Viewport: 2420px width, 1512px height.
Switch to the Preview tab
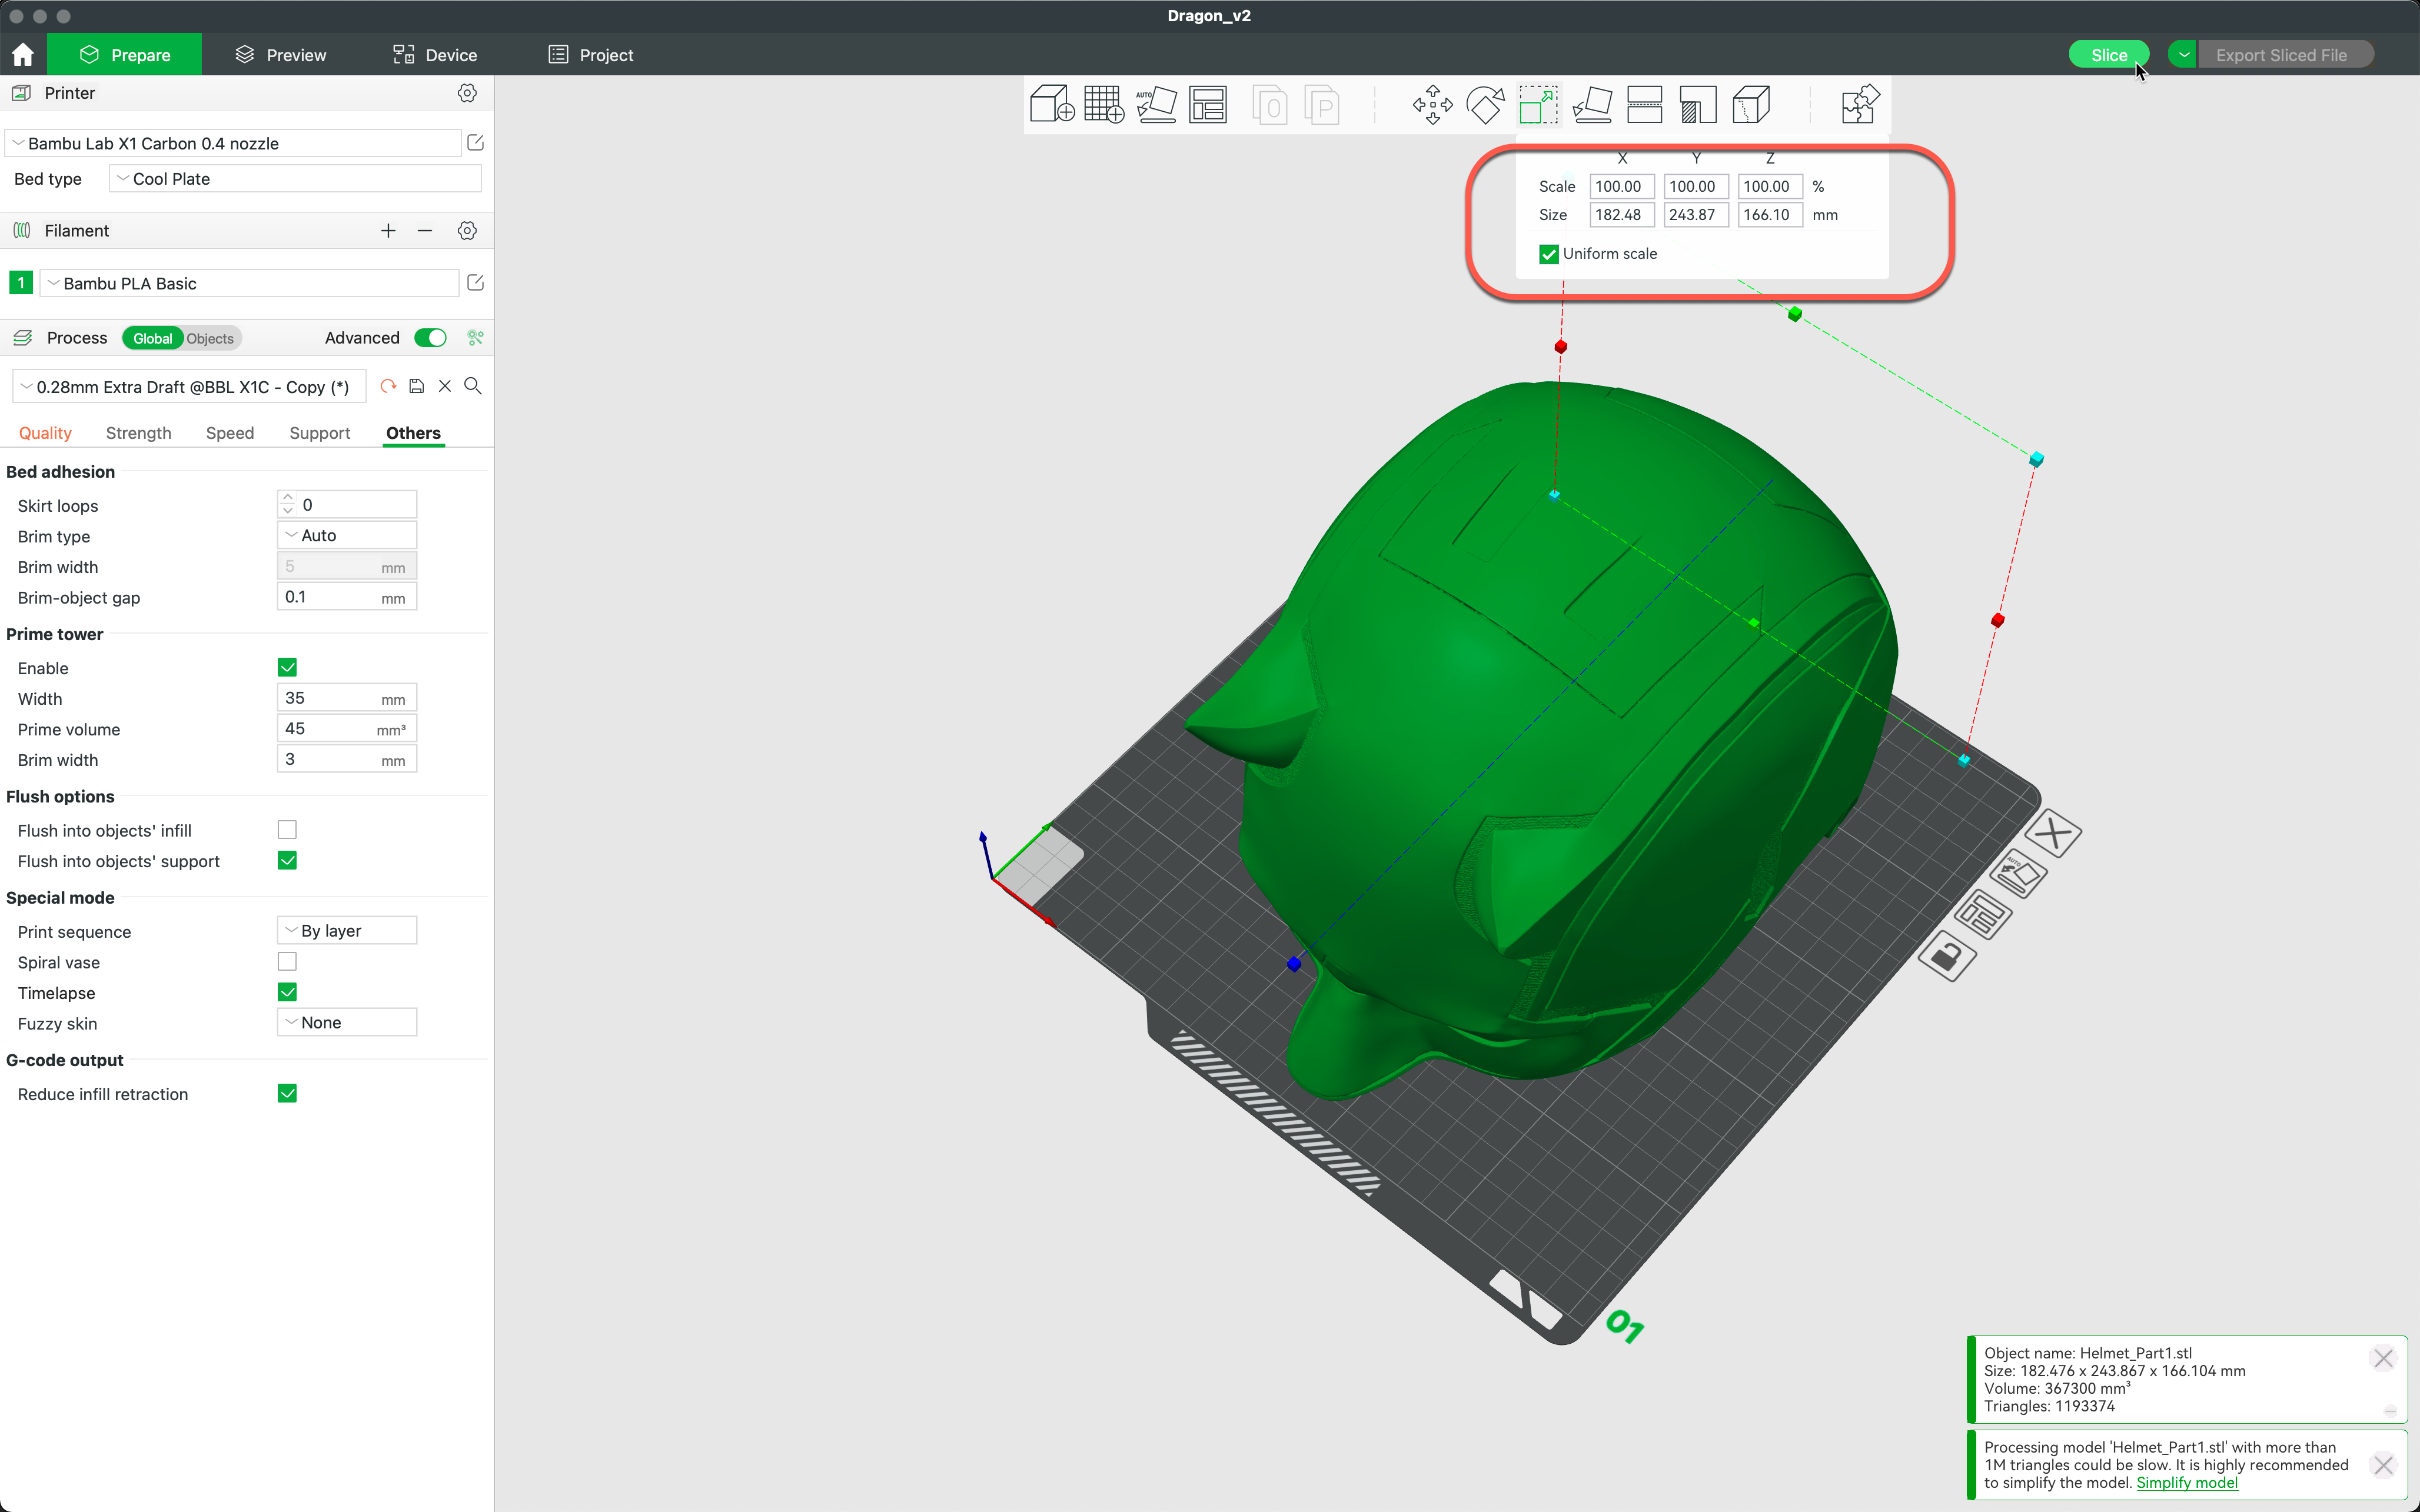(280, 55)
